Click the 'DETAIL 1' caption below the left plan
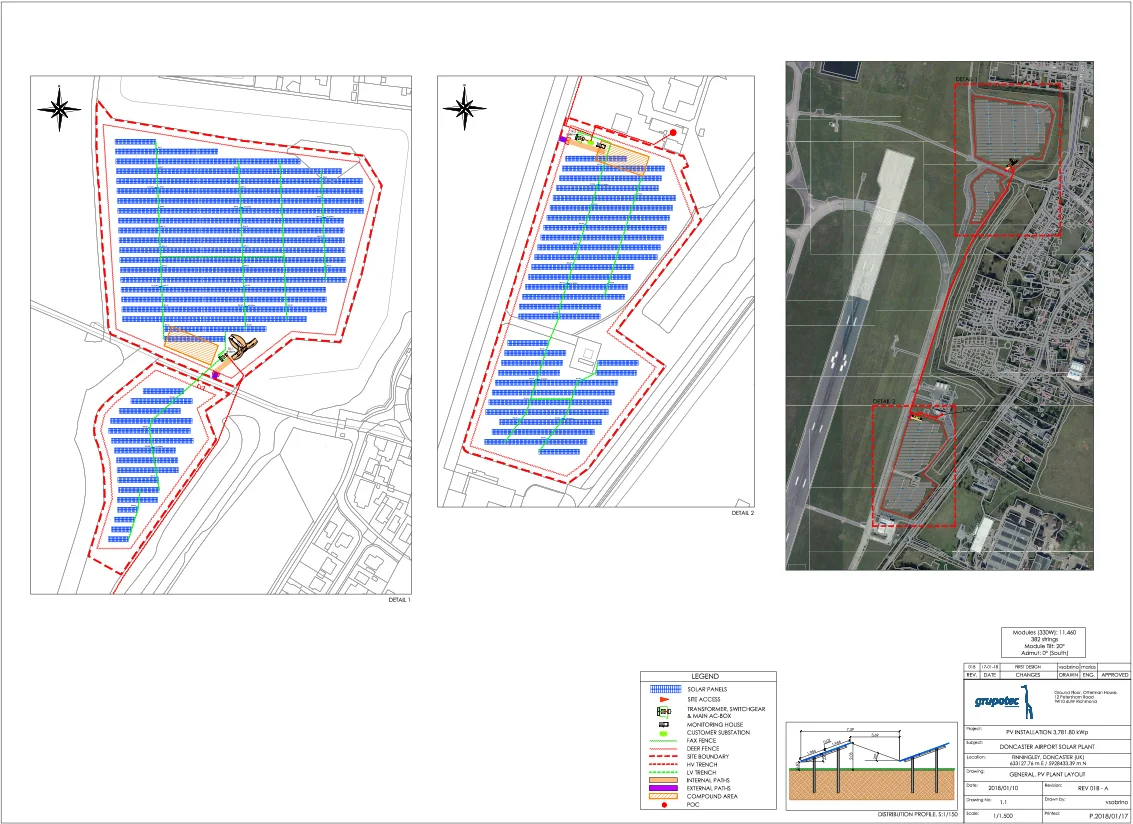The image size is (1133, 824). click(x=400, y=600)
